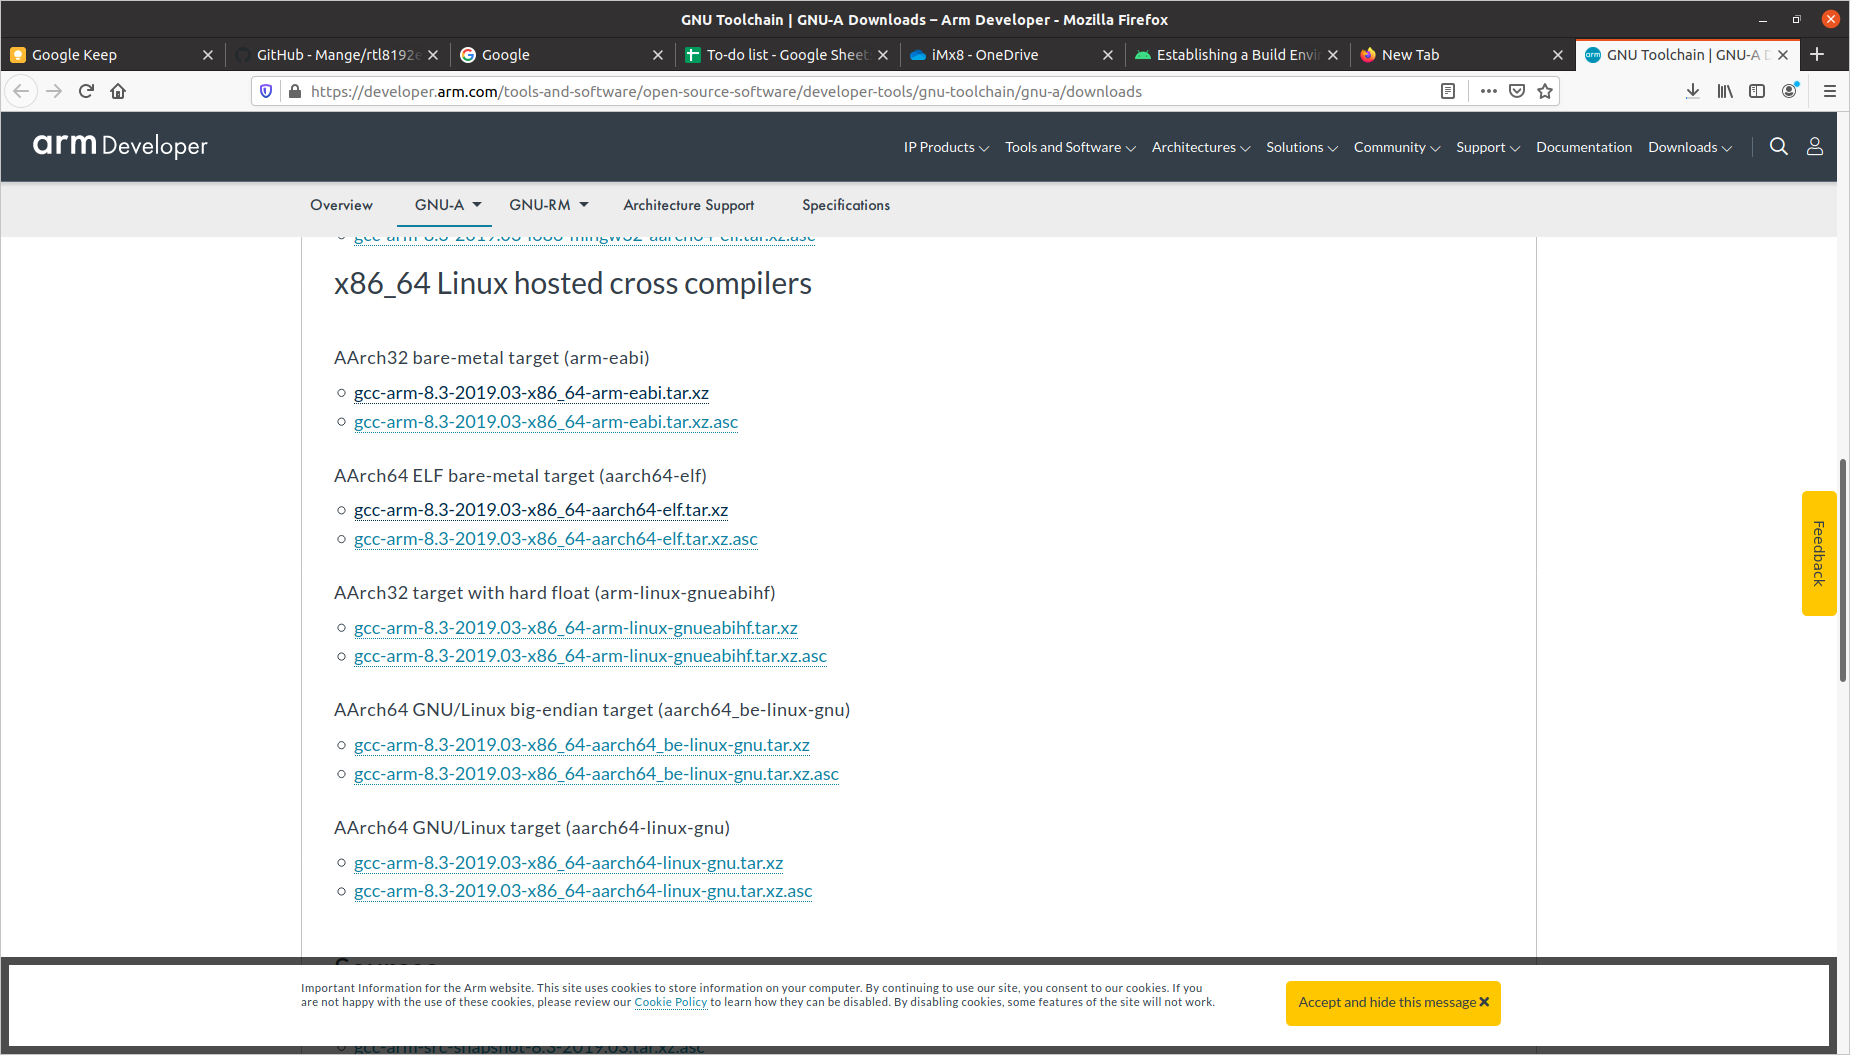Click the browser Forward arrow button

(54, 91)
